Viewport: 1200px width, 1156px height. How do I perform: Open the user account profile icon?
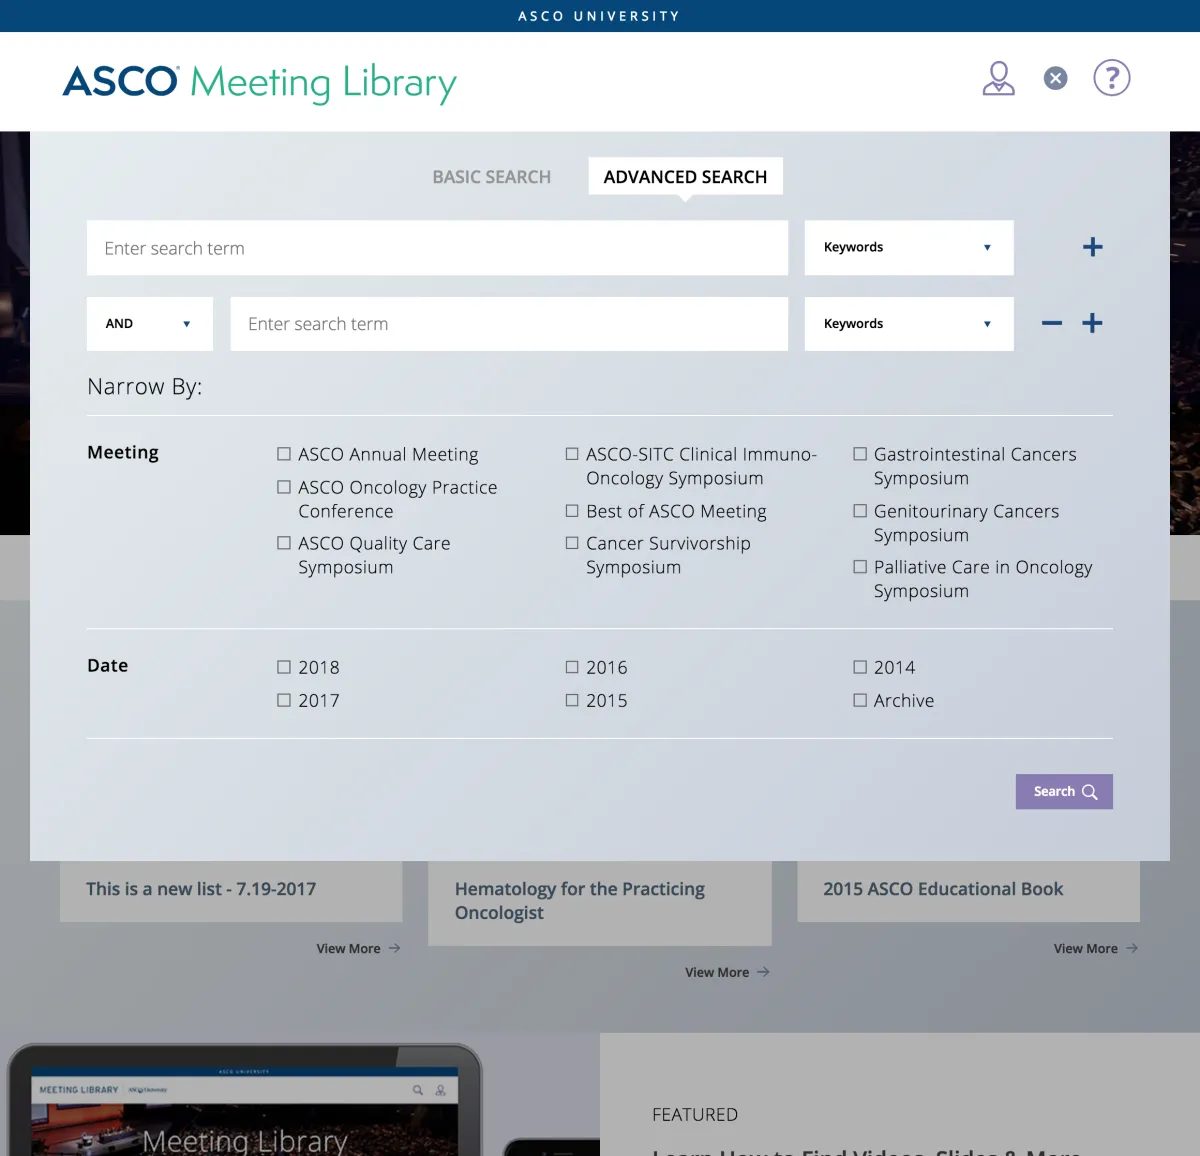(x=998, y=78)
